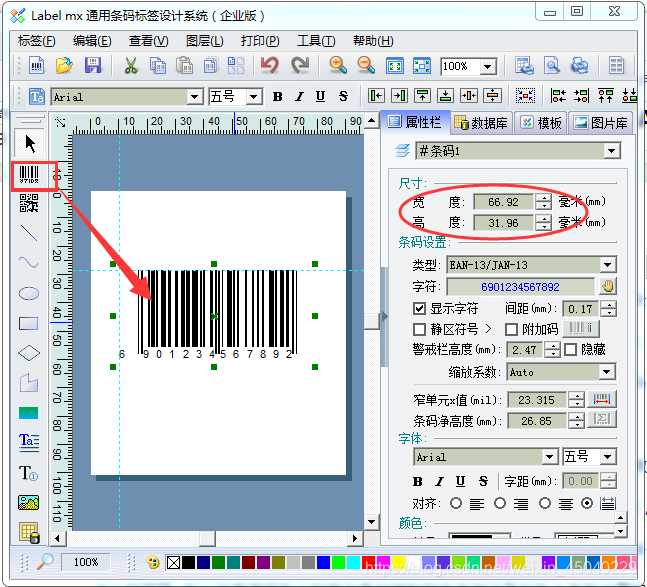Select the curve line tool
Viewport: 647px width, 587px height.
[29, 262]
